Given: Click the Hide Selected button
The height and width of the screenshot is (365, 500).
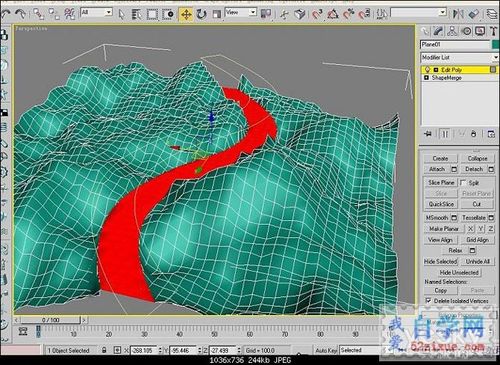Looking at the screenshot, I should [x=440, y=261].
